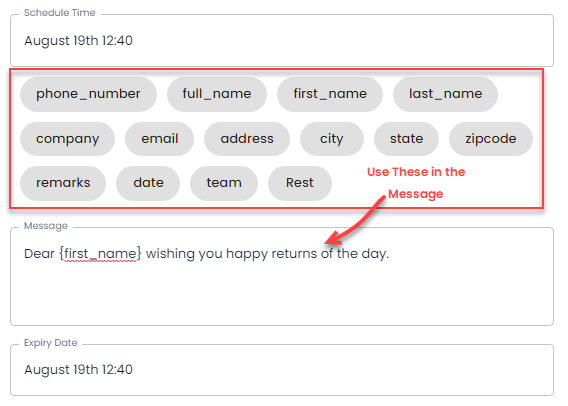Choose the team tag chip
Viewport: 568px width, 406px height.
pyautogui.click(x=224, y=183)
